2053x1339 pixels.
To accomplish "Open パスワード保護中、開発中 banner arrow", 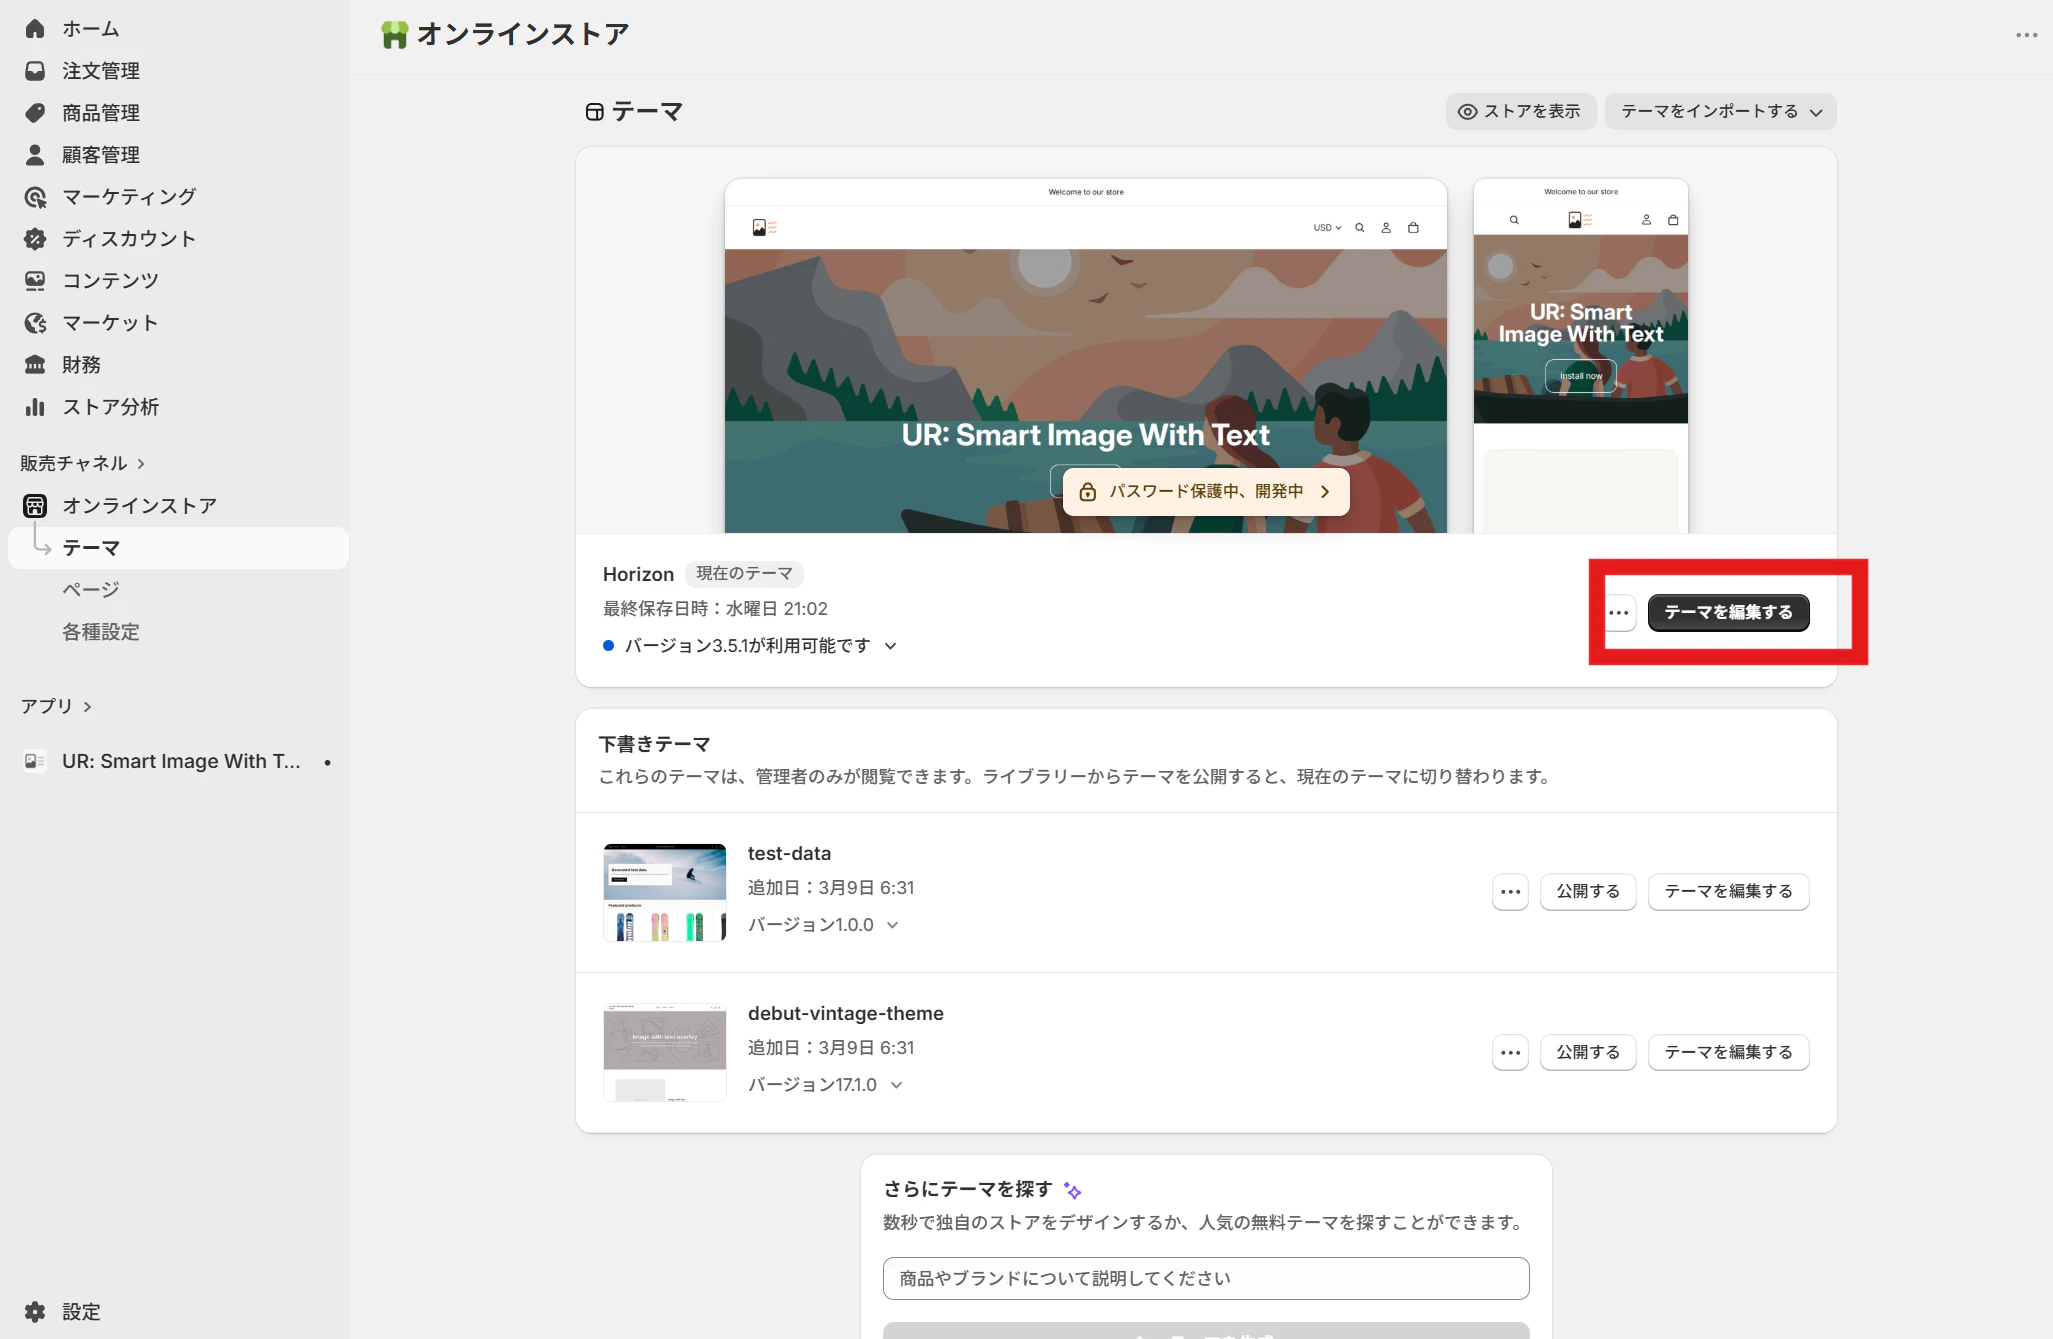I will 1325,492.
